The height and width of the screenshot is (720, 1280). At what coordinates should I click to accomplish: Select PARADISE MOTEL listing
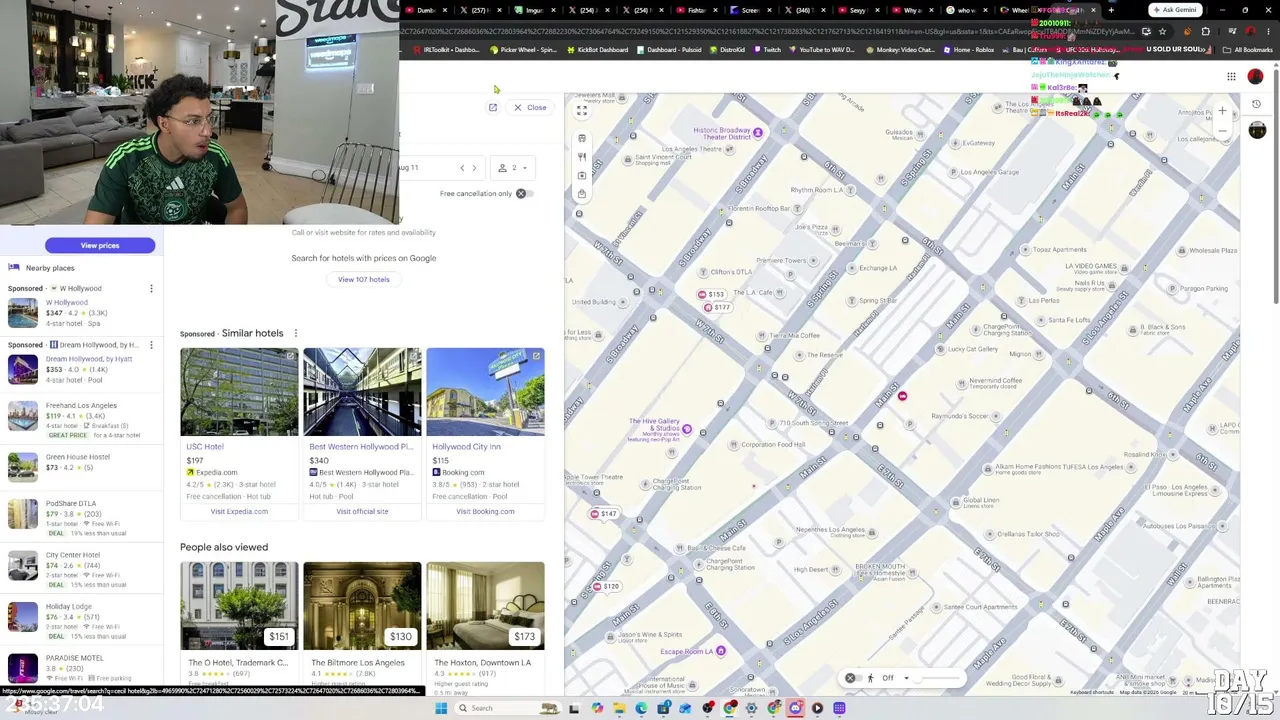80,668
